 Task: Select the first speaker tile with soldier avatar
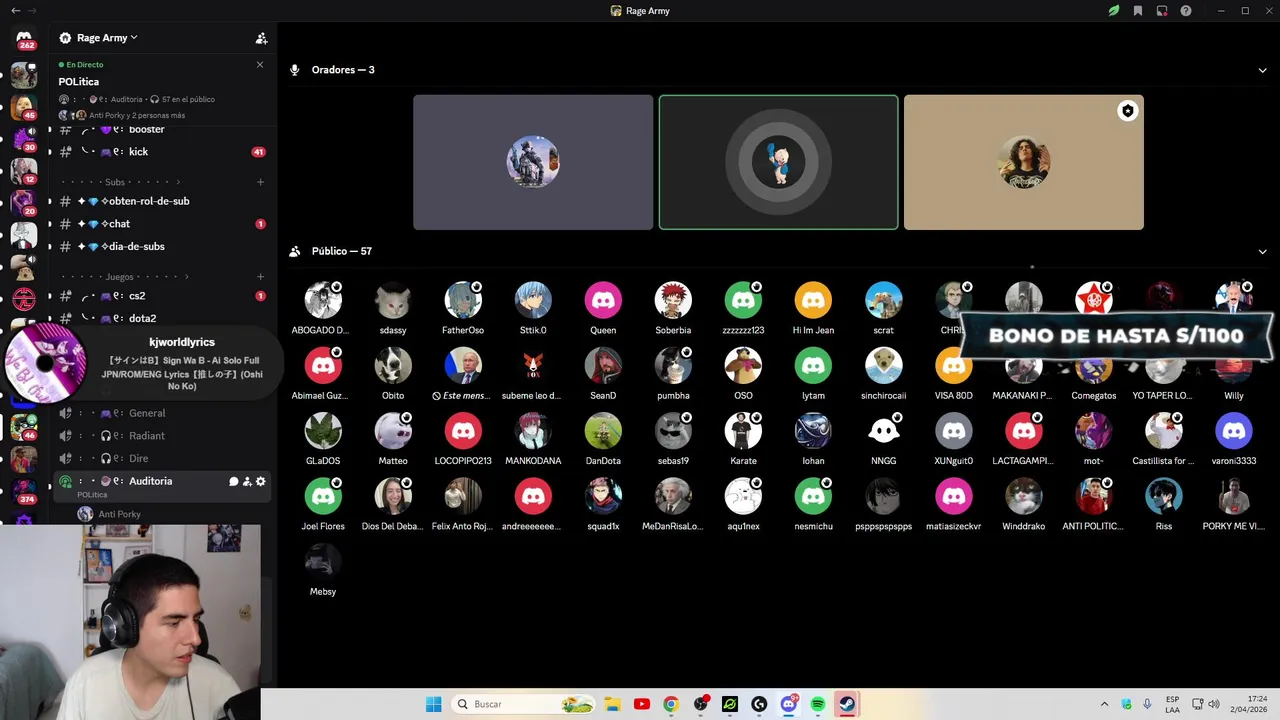(x=533, y=162)
